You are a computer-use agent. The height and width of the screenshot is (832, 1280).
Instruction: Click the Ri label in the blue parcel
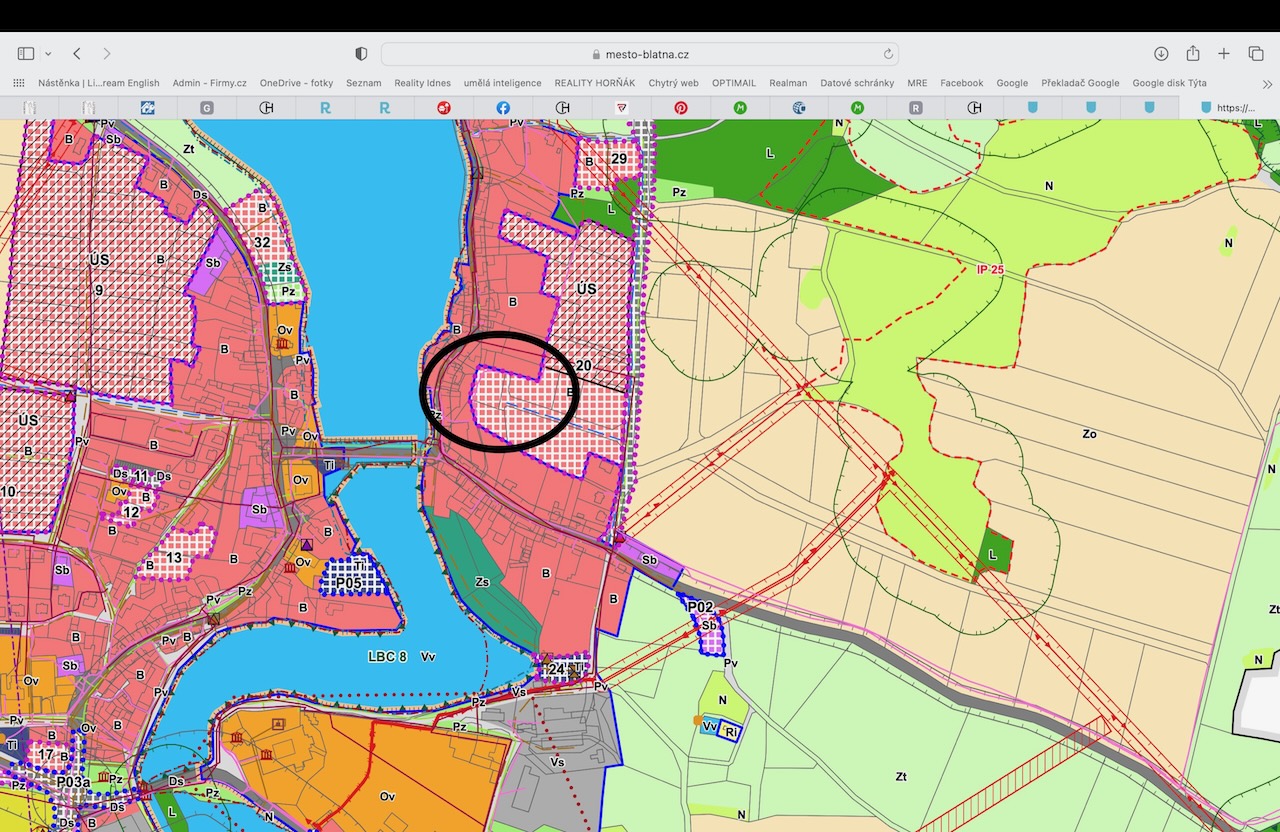pyautogui.click(x=731, y=730)
